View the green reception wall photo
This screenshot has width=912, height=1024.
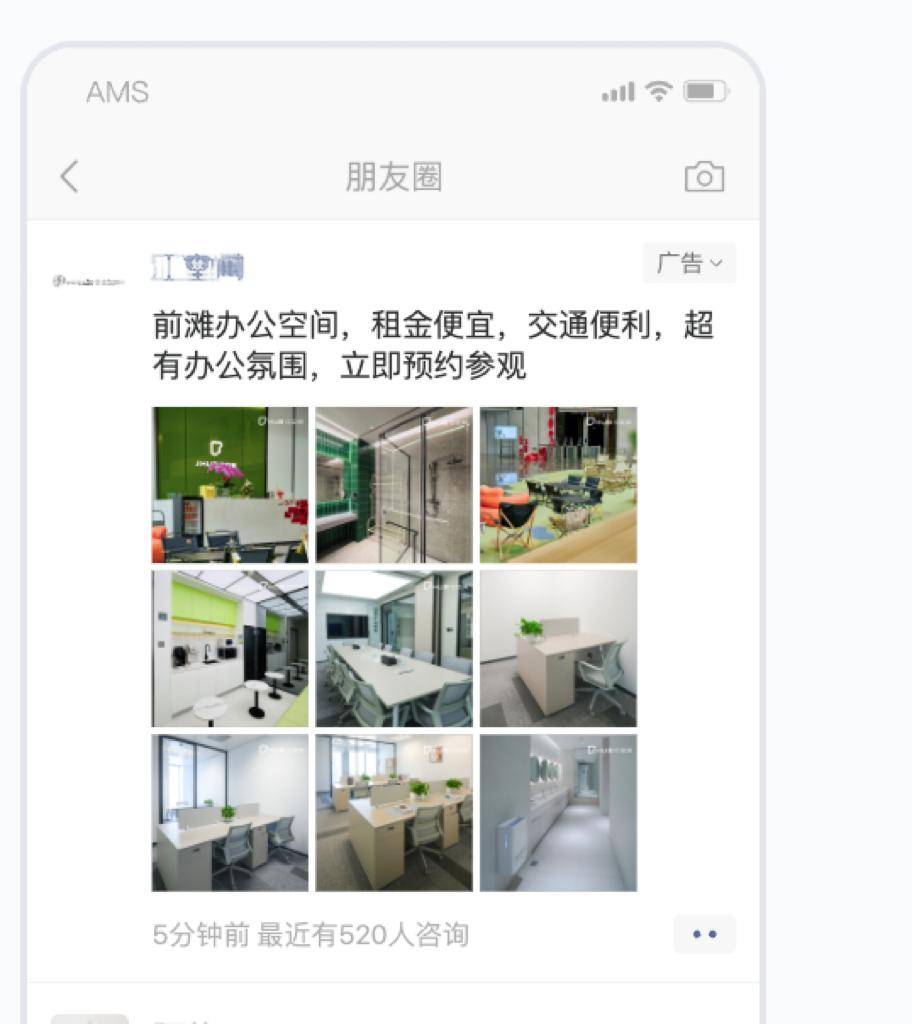230,485
